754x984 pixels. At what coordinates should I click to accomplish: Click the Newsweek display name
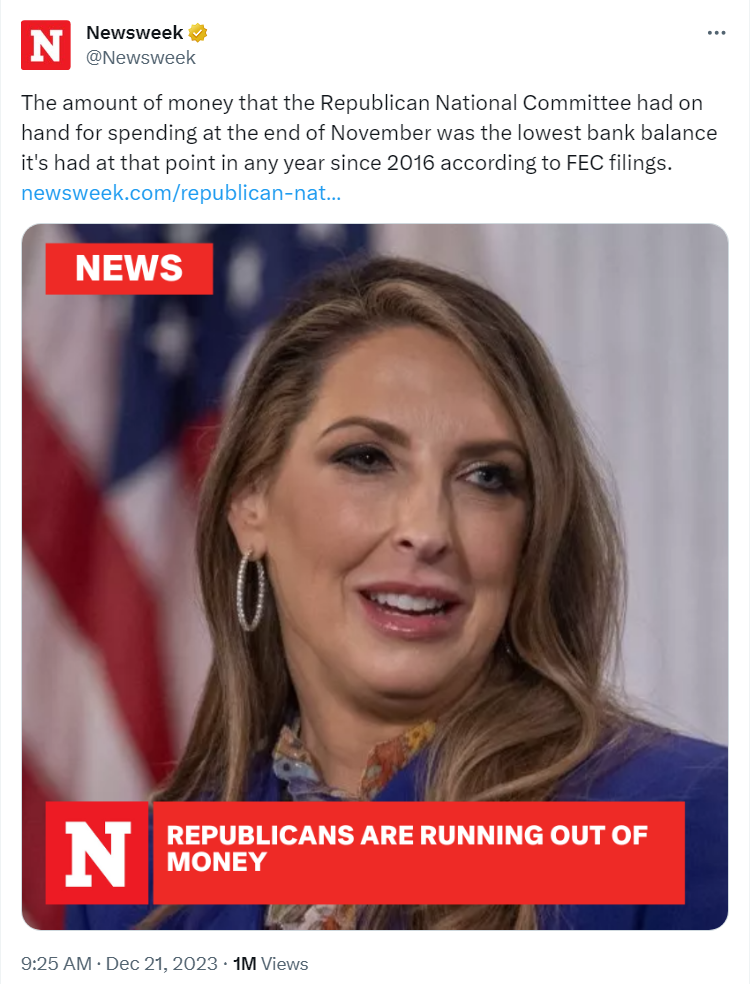[134, 32]
